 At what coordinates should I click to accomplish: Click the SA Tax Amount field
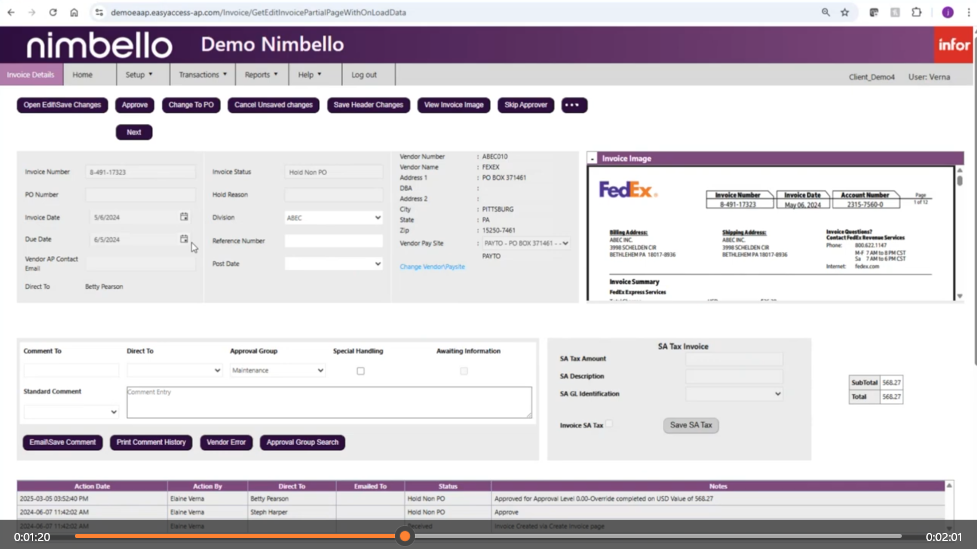pyautogui.click(x=734, y=358)
